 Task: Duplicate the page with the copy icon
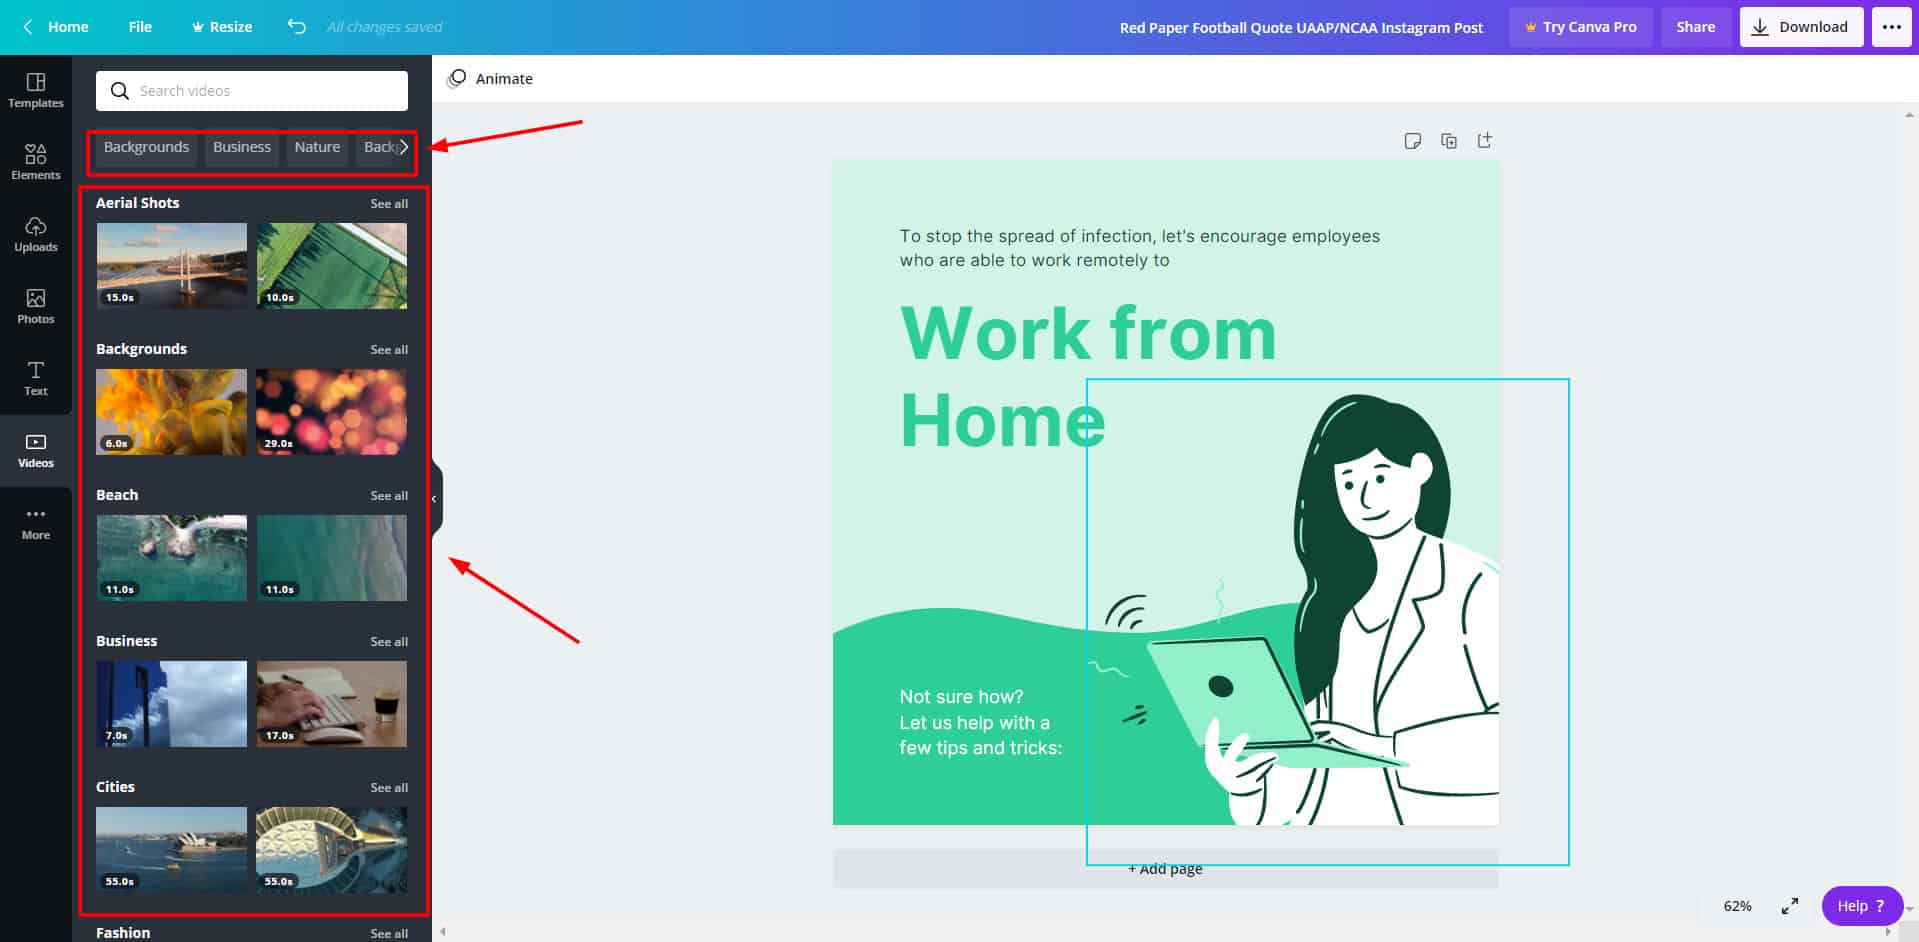pyautogui.click(x=1449, y=141)
